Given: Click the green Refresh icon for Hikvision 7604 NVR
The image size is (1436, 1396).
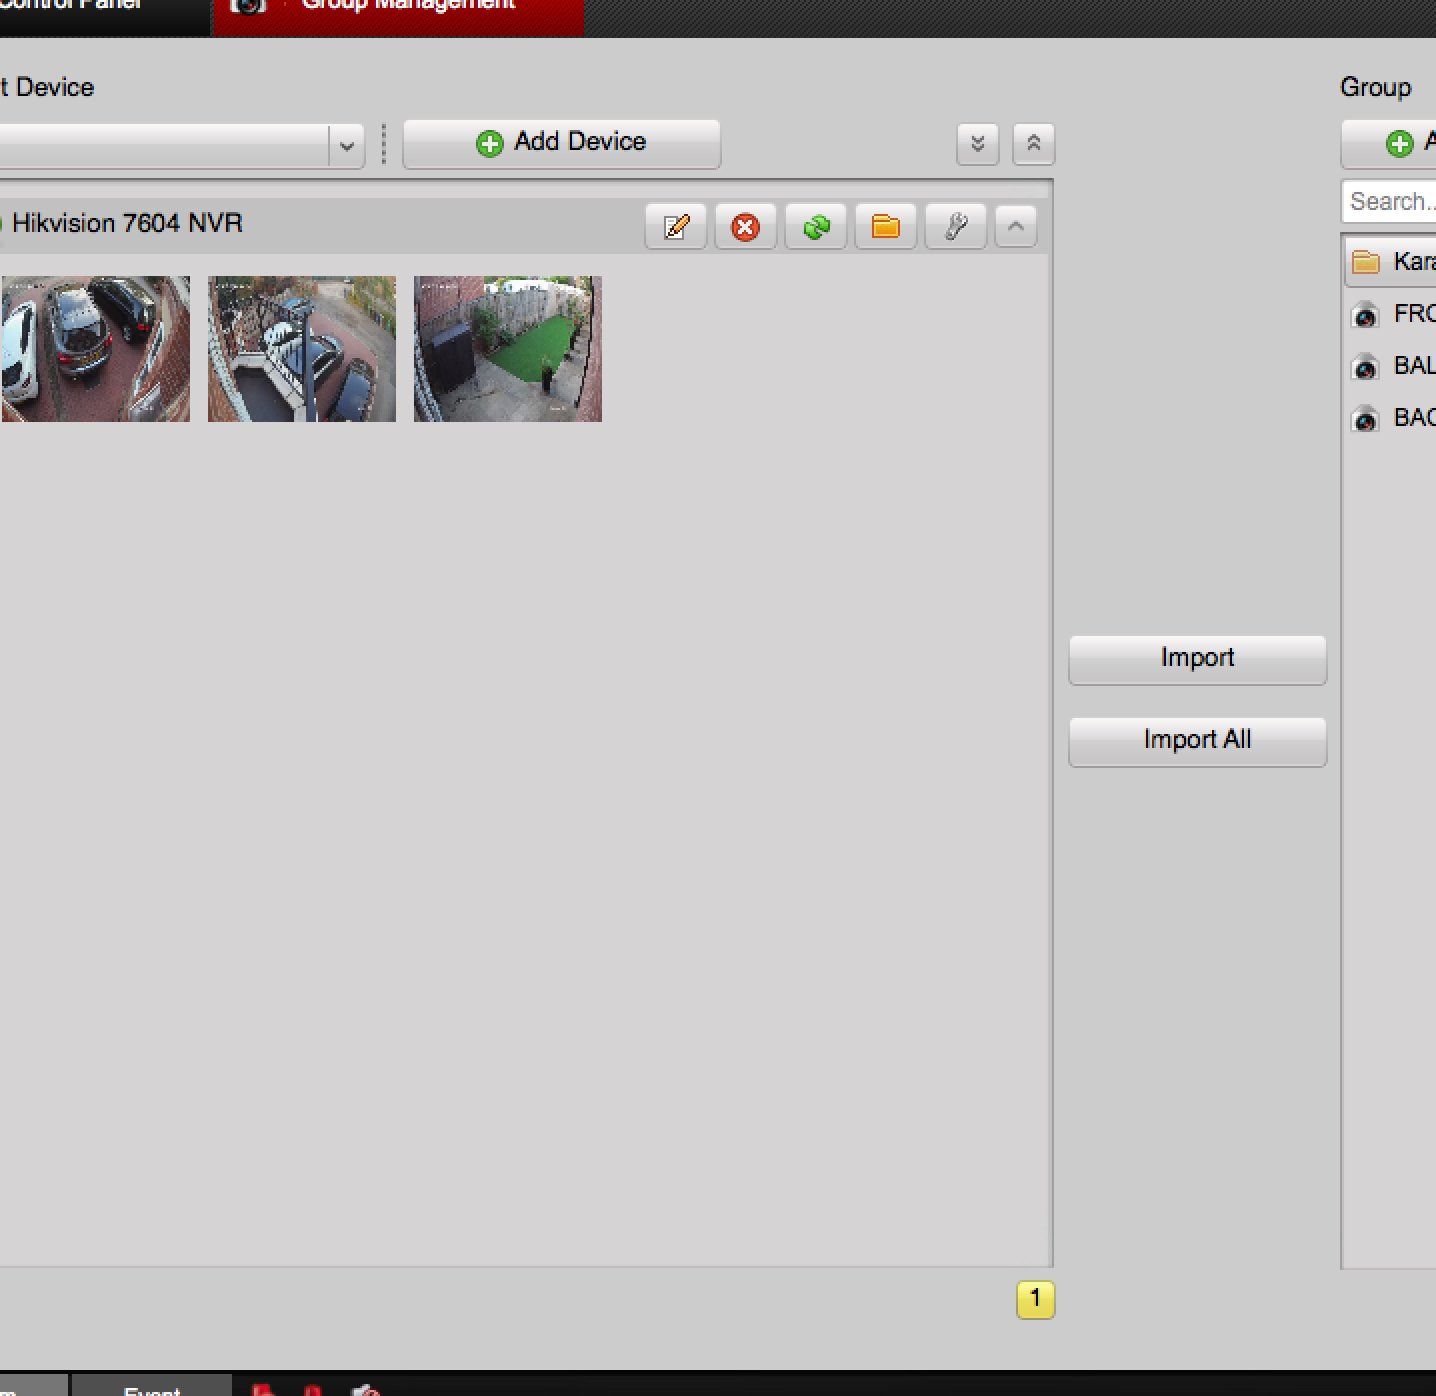Looking at the screenshot, I should click(x=815, y=227).
